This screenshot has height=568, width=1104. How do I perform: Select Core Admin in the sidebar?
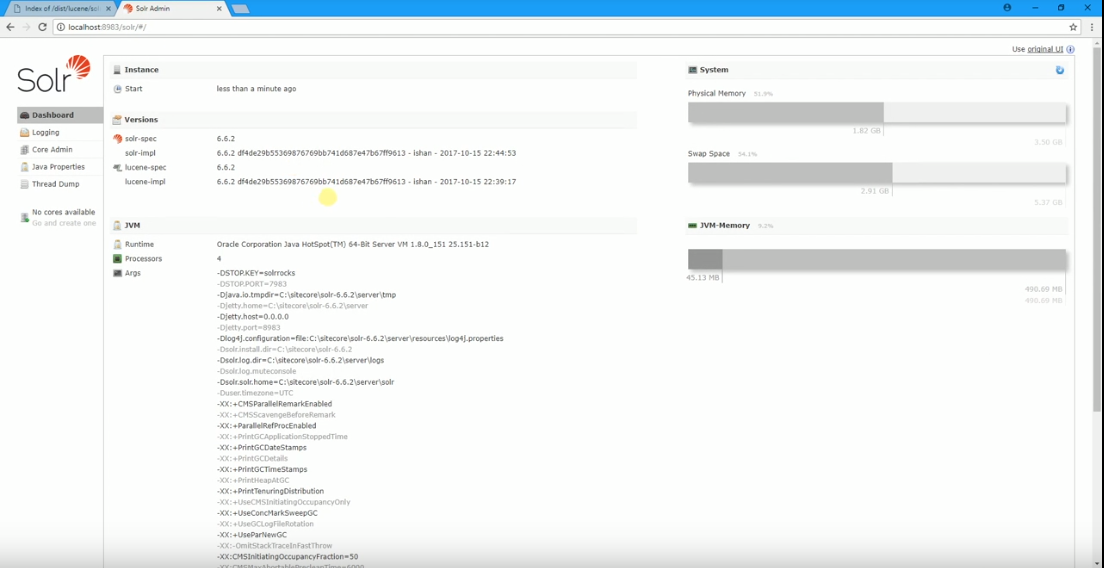pyautogui.click(x=52, y=149)
